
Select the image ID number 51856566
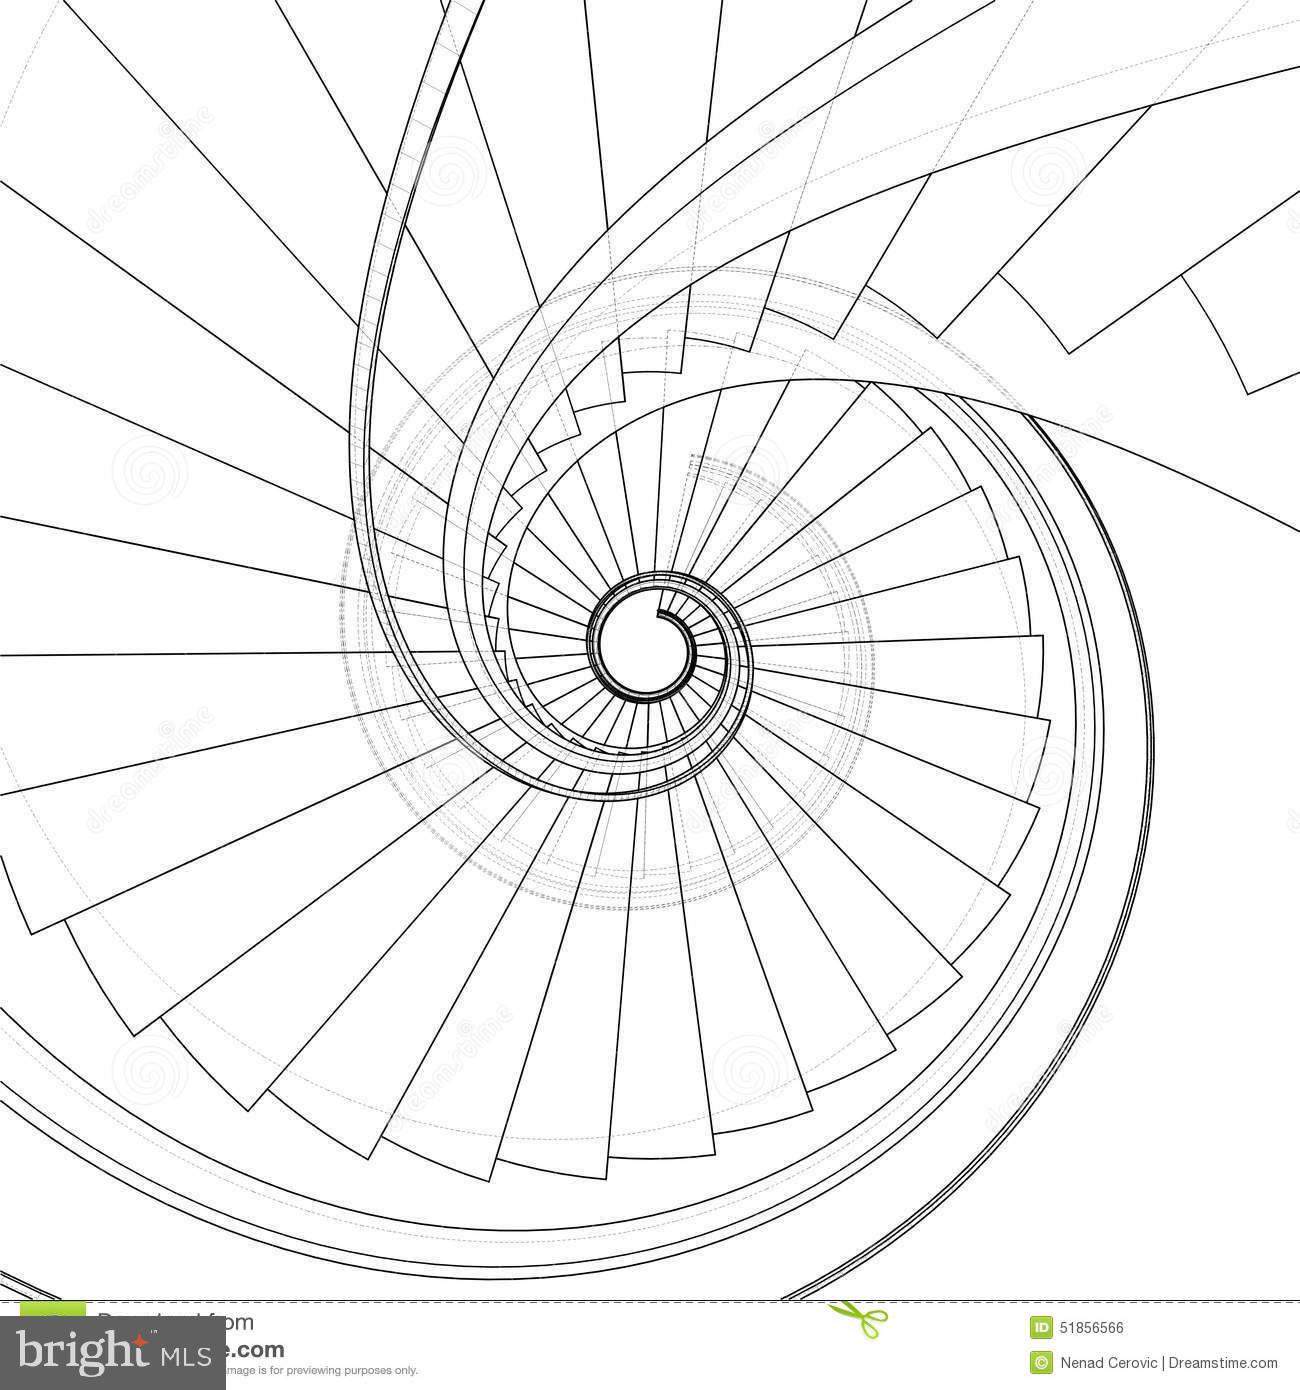point(1092,1328)
